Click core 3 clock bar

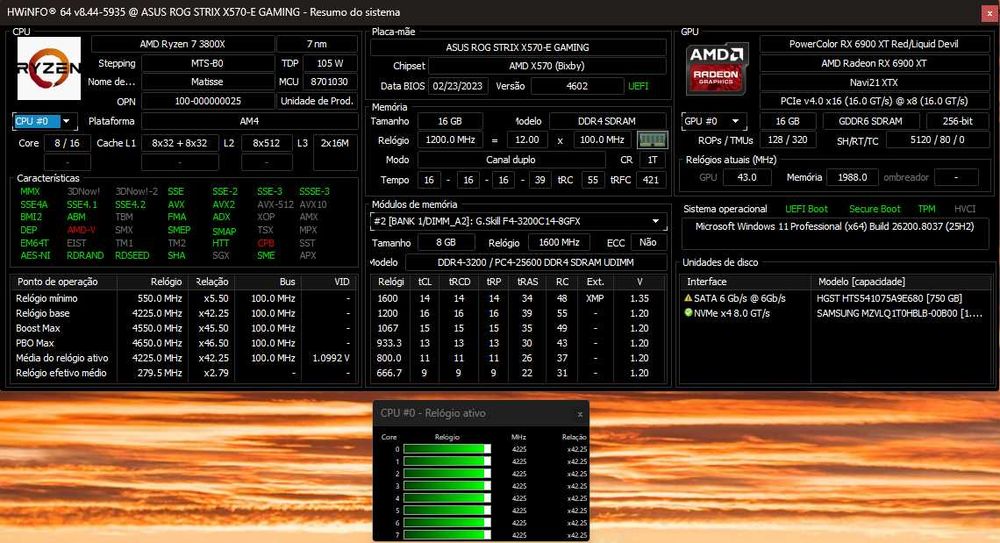[x=447, y=486]
